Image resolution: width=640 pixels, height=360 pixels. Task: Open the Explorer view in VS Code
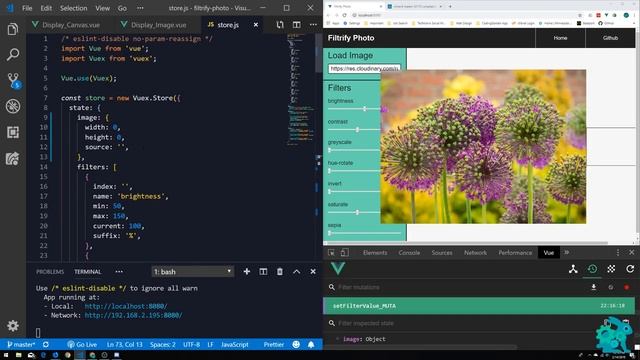pos(13,29)
